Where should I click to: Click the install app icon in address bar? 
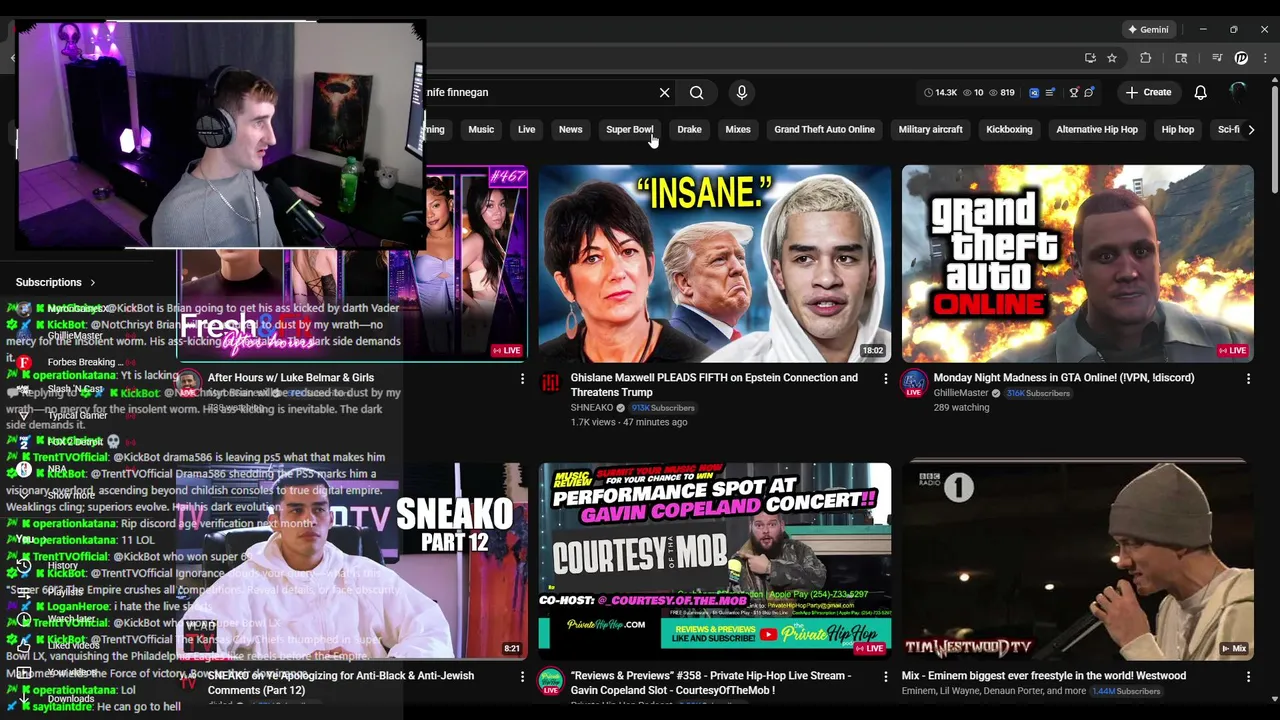(x=1090, y=58)
